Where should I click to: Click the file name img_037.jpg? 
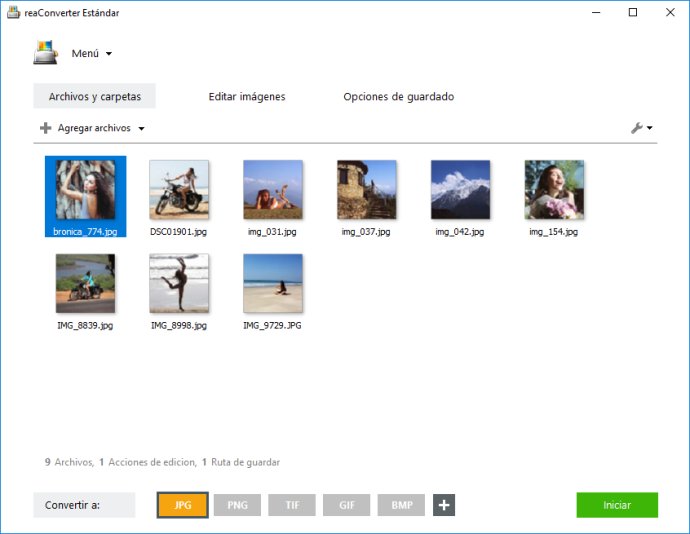[366, 232]
